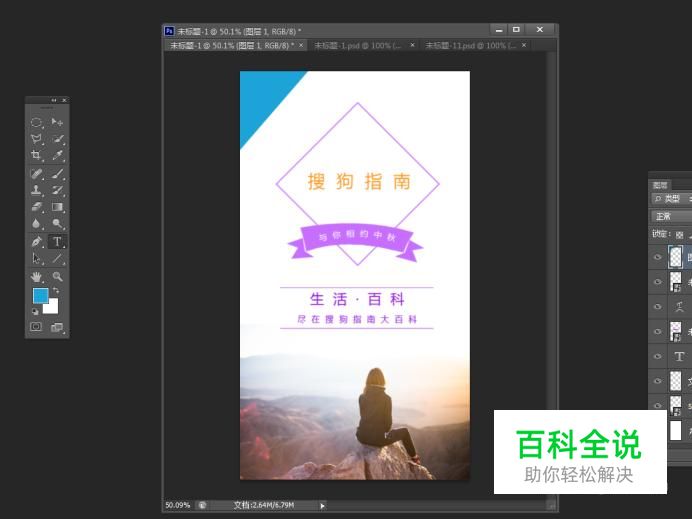Close the 未标题-1.psd tab
692x519 pixels.
412,45
